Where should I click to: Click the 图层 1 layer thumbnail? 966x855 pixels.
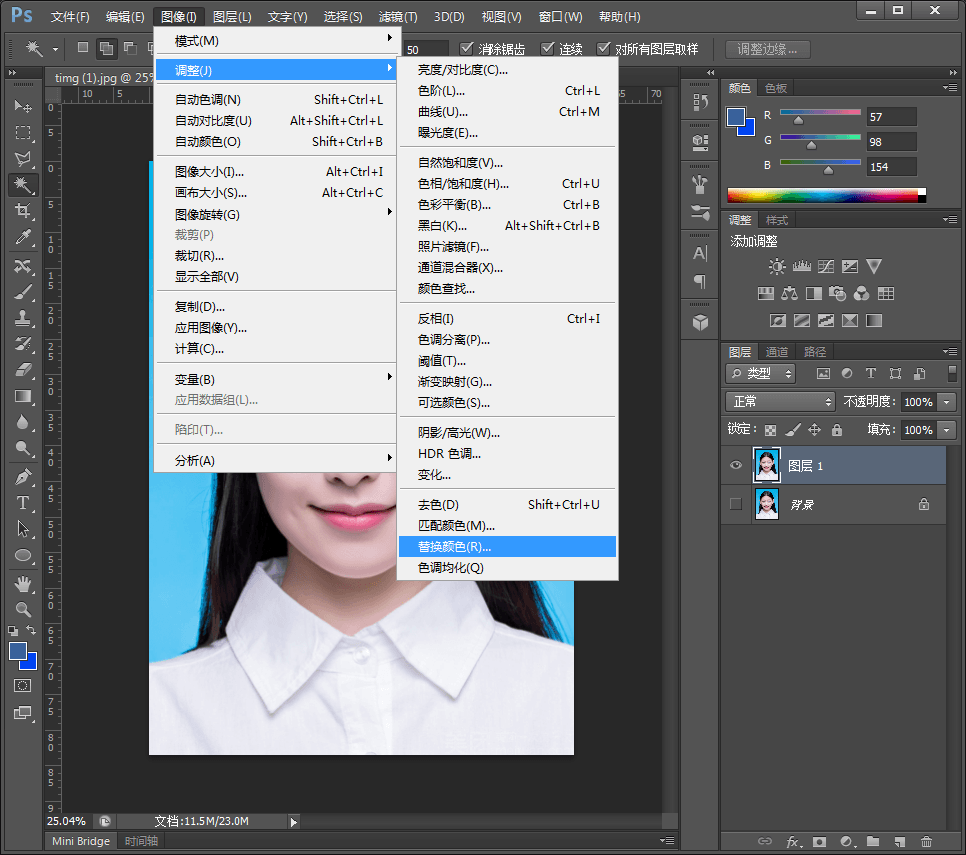click(x=766, y=465)
